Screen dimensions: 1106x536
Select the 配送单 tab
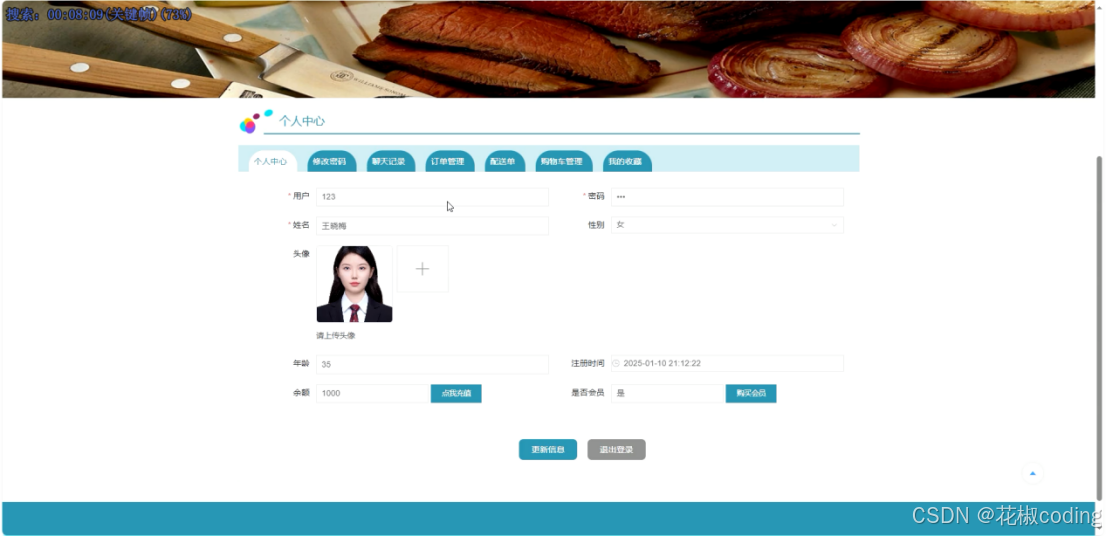point(504,162)
